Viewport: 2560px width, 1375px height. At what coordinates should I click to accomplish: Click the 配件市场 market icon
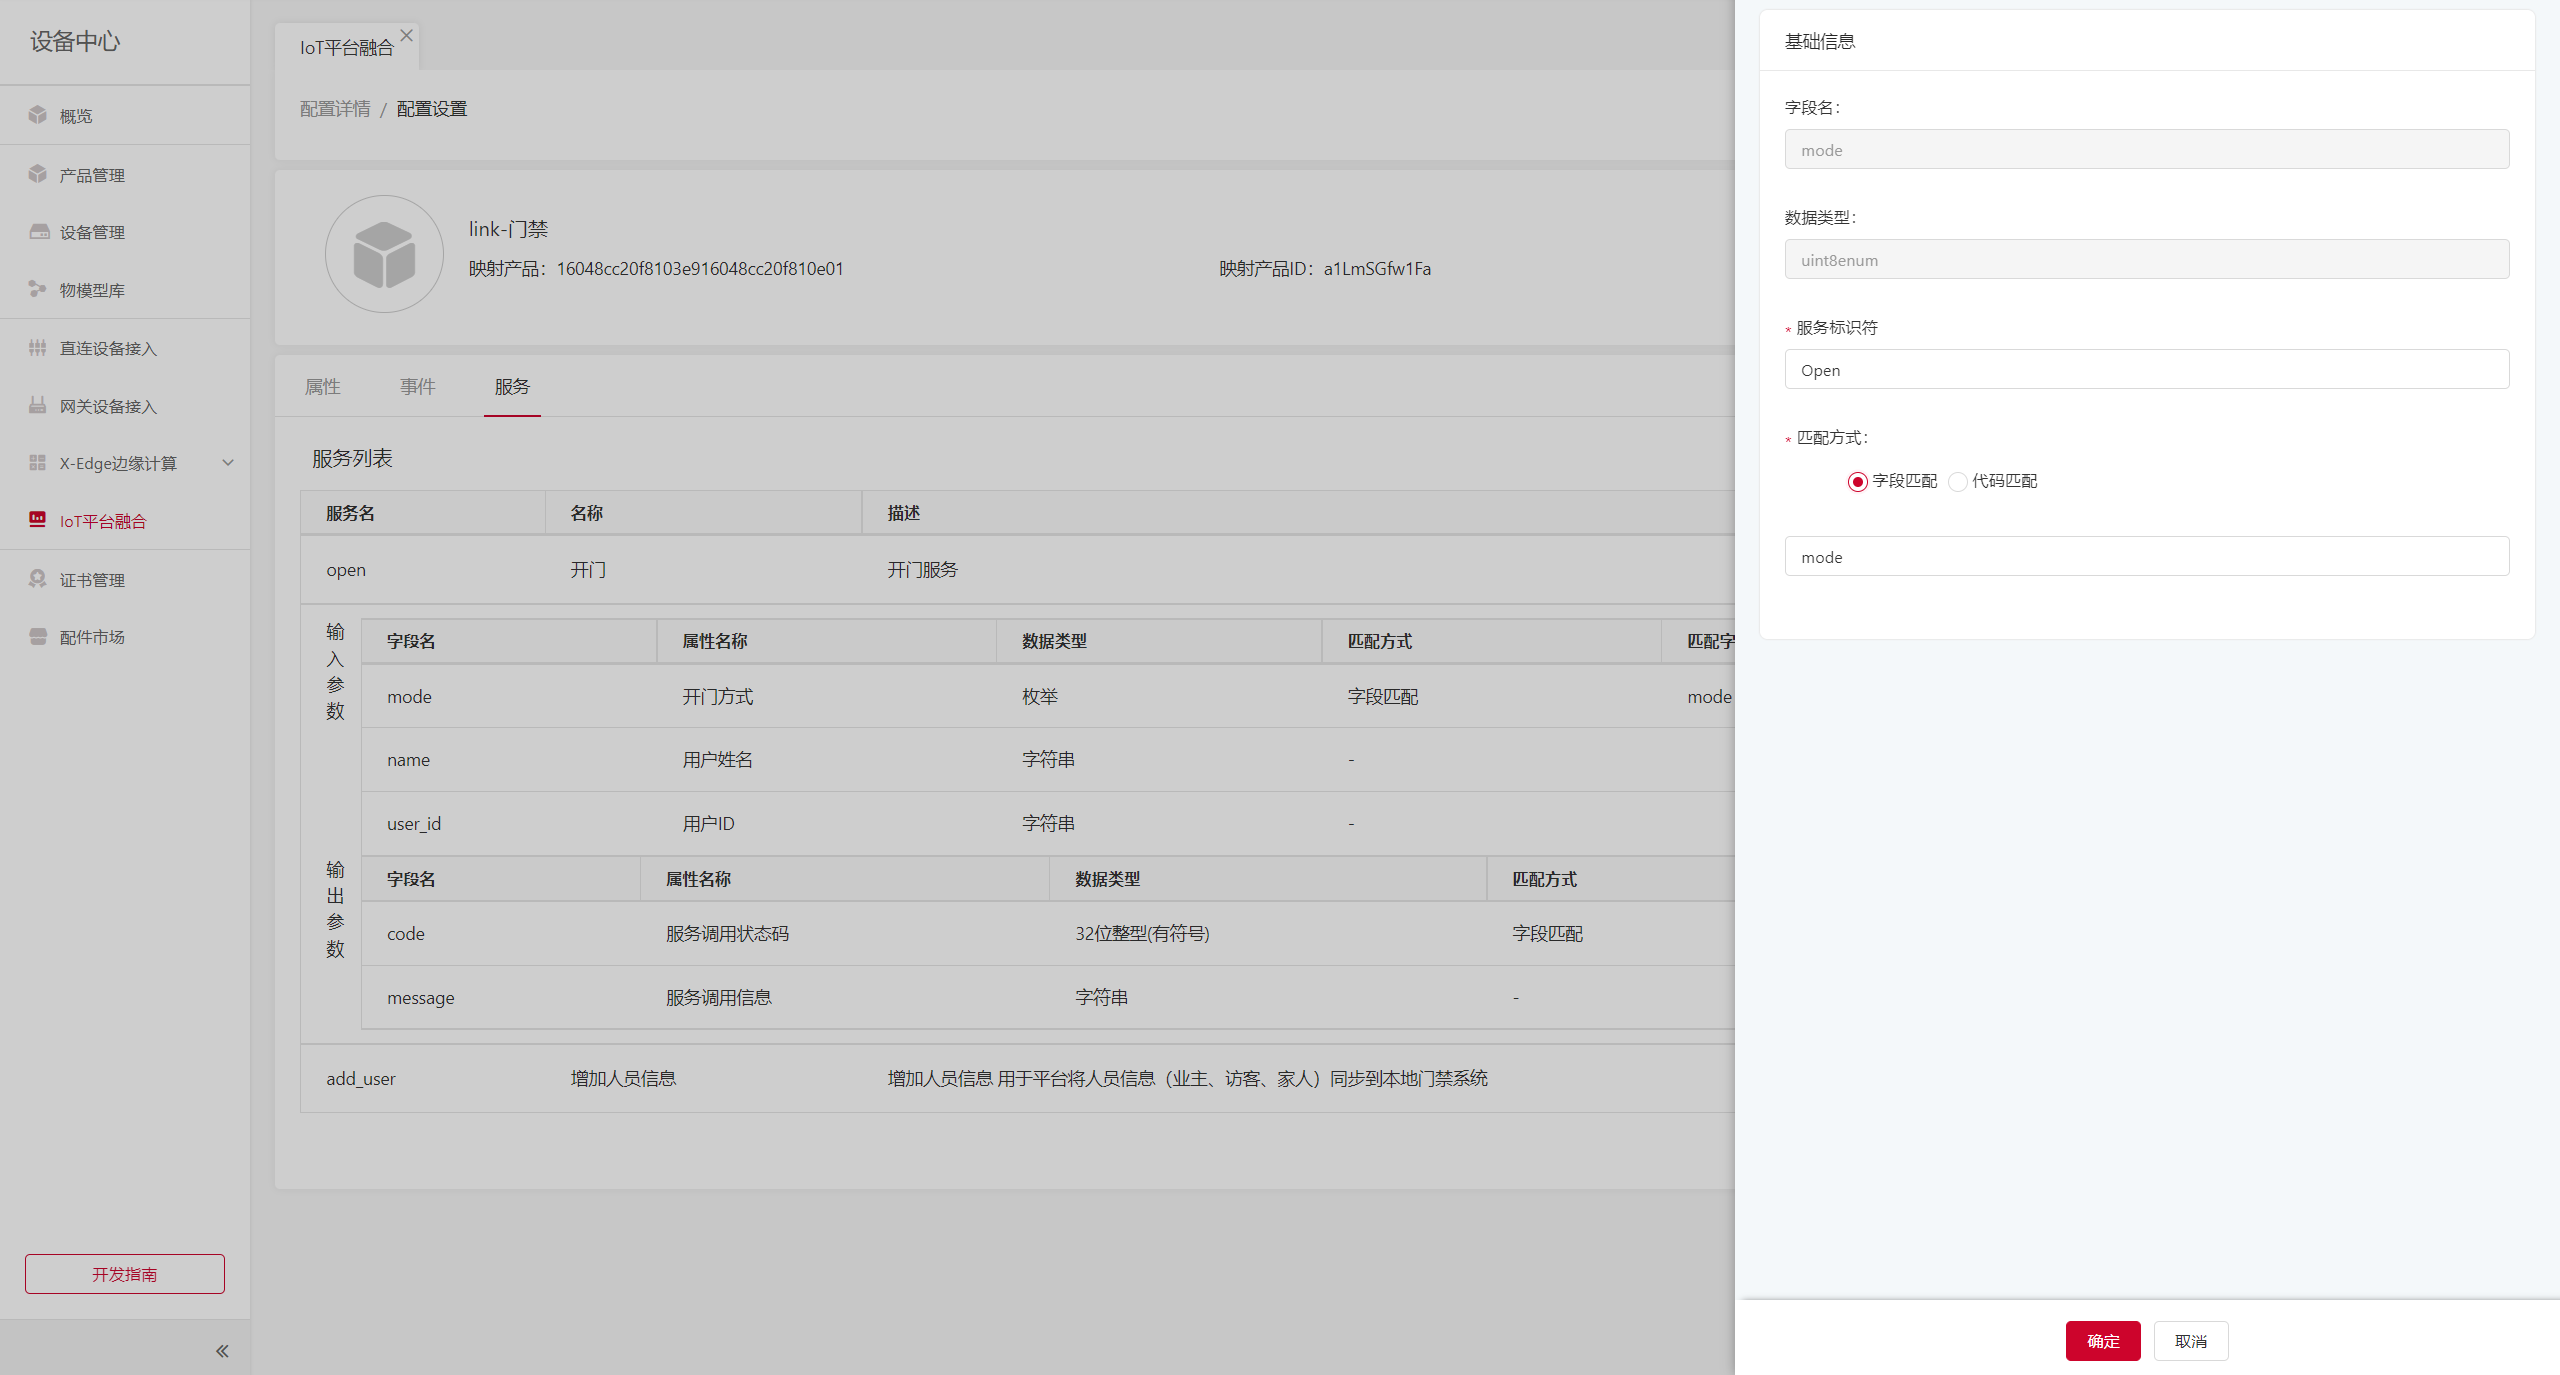[x=38, y=637]
